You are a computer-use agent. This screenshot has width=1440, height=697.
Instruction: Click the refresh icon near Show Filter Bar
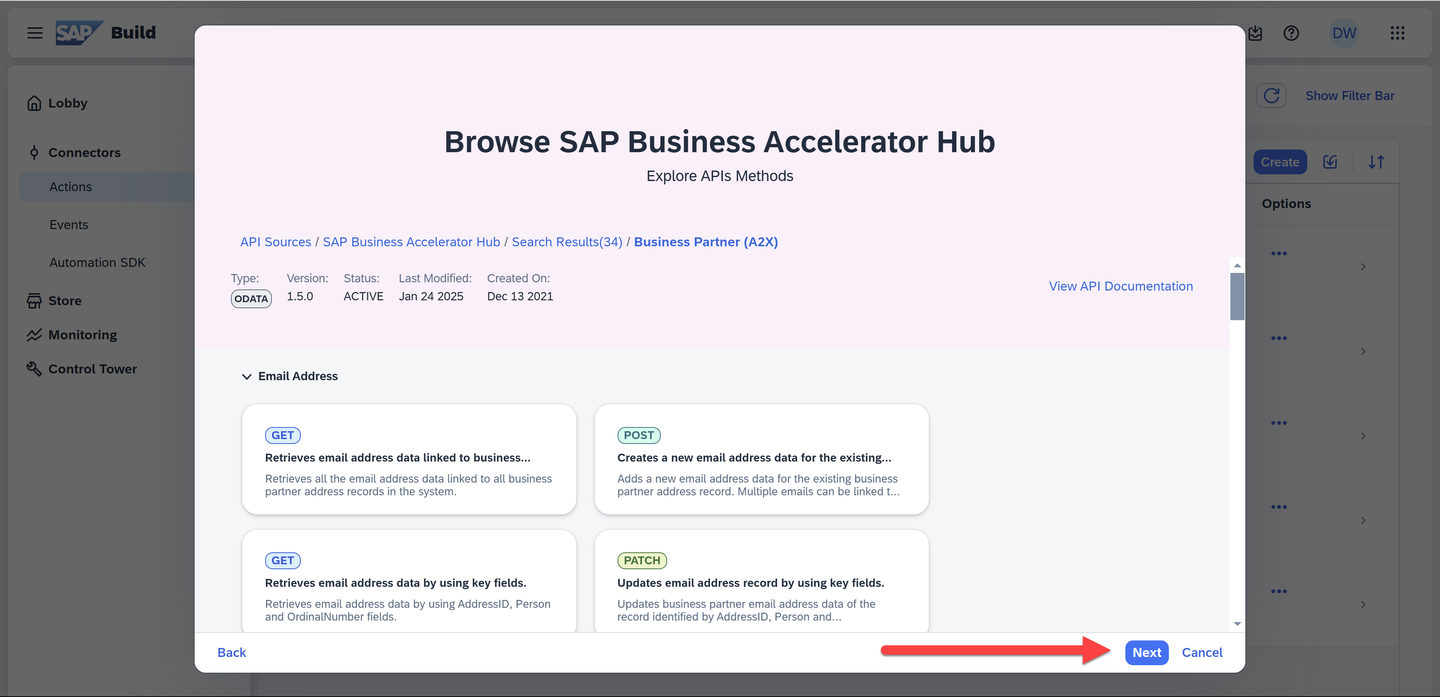[1271, 96]
